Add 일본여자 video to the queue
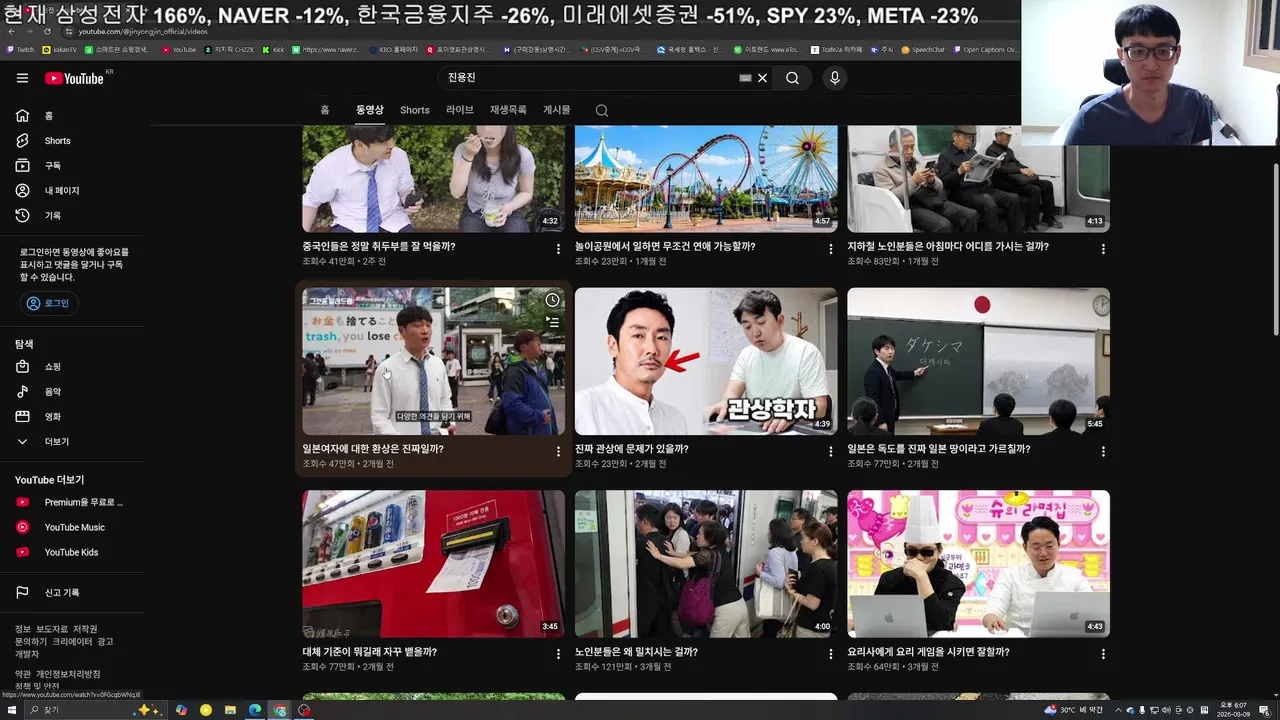Image resolution: width=1280 pixels, height=720 pixels. [552, 322]
